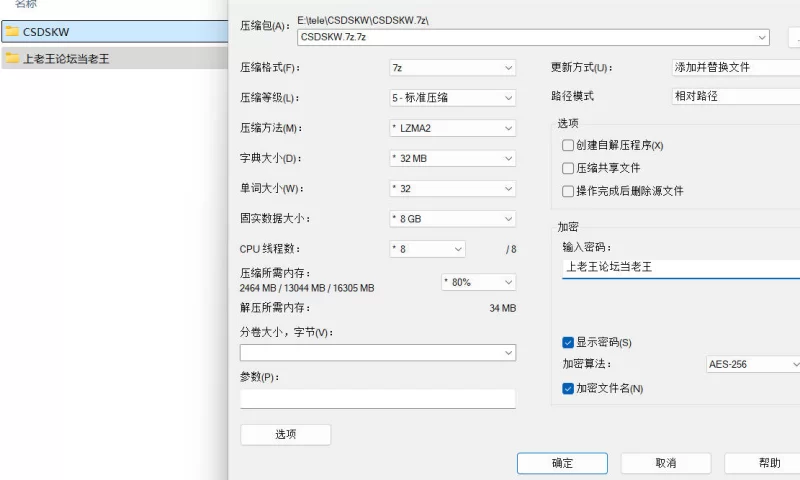Viewport: 800px width, 480px height.
Task: Expand the CPU 线程数 dropdown
Action: (x=427, y=249)
